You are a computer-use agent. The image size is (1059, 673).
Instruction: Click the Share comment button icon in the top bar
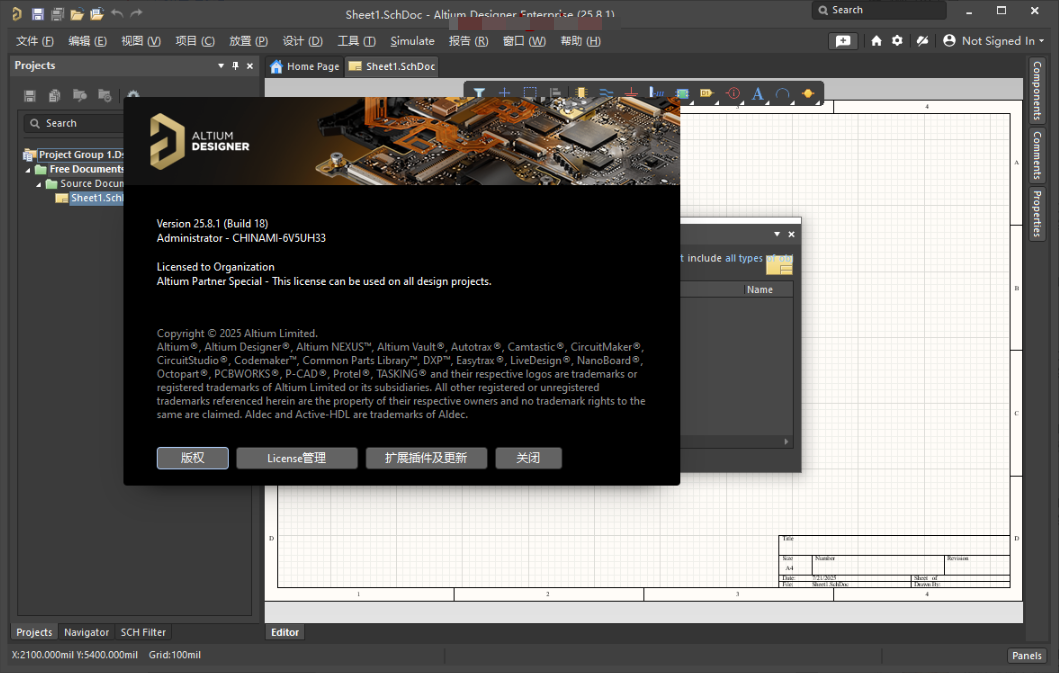(843, 41)
